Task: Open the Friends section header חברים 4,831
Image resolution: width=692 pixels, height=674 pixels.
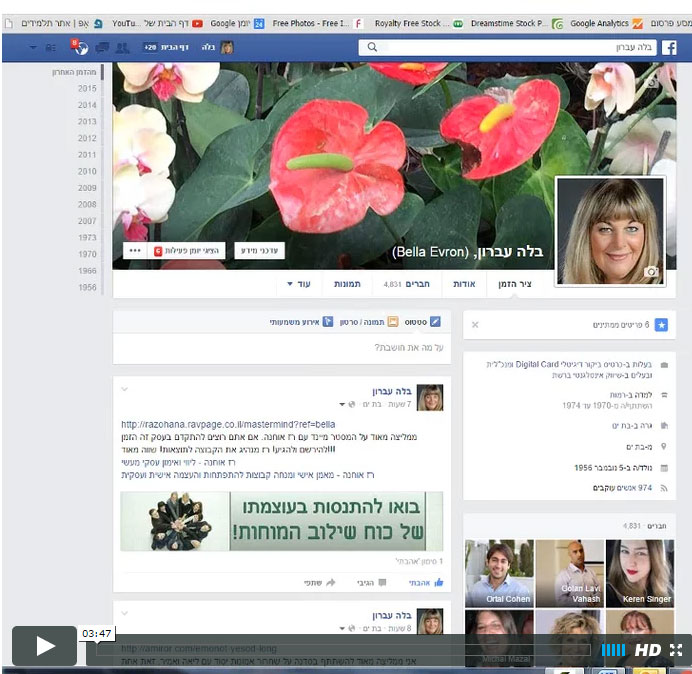Action: coord(645,526)
